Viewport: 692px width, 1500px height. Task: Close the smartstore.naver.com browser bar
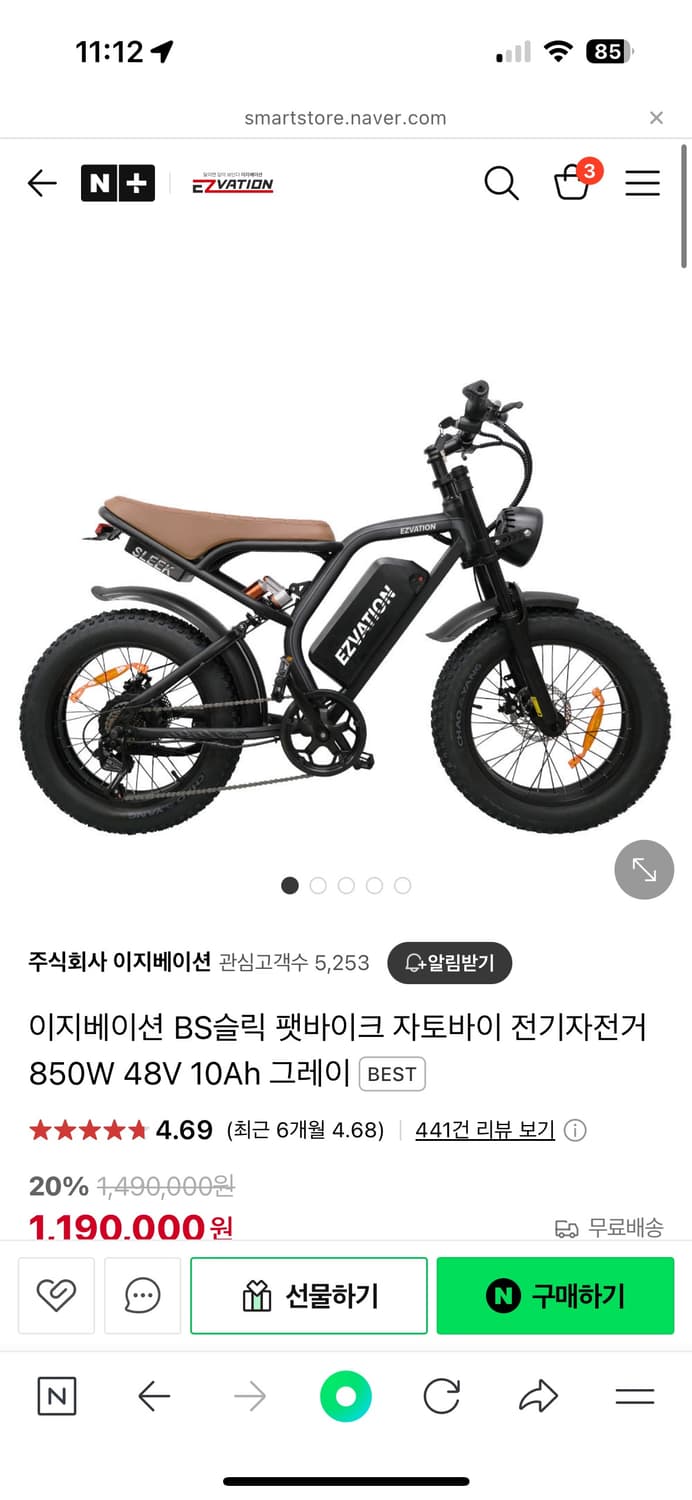coord(656,118)
